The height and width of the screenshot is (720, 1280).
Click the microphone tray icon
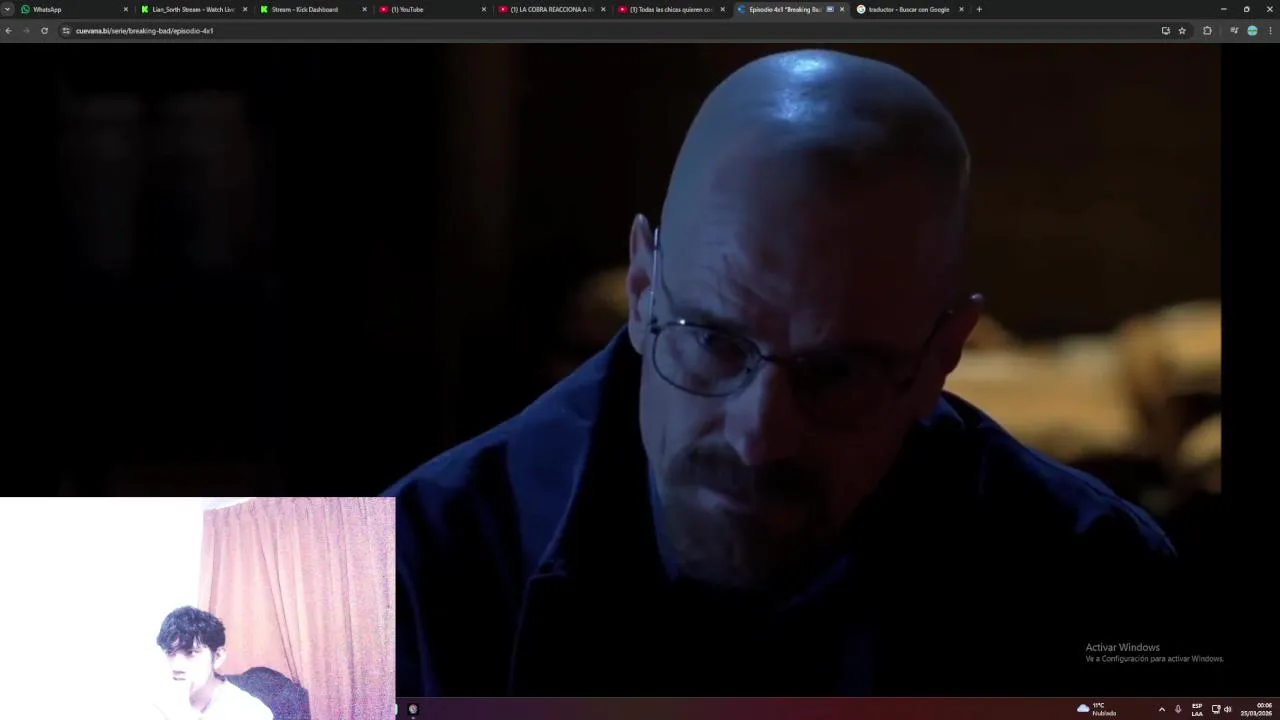point(1178,709)
